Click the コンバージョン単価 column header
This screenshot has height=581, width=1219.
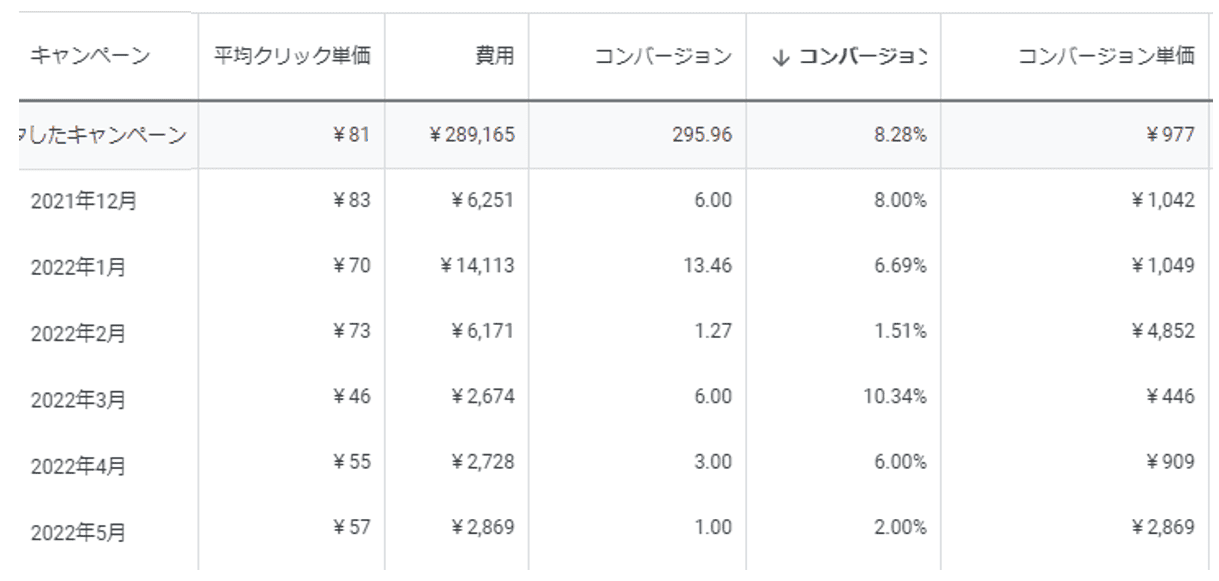pyautogui.click(x=1105, y=56)
